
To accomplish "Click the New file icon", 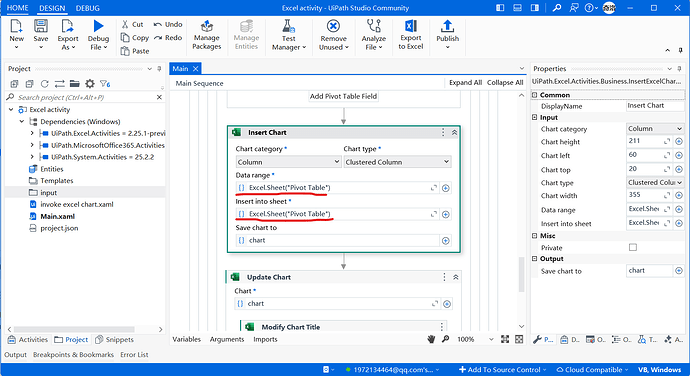I will (16, 26).
